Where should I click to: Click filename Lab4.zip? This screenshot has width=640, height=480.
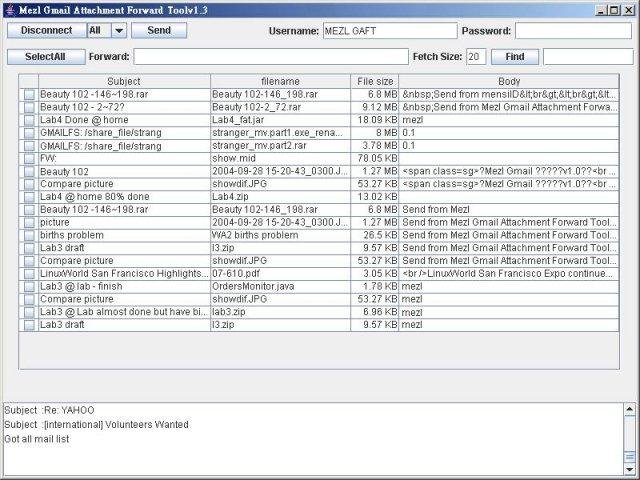230,197
